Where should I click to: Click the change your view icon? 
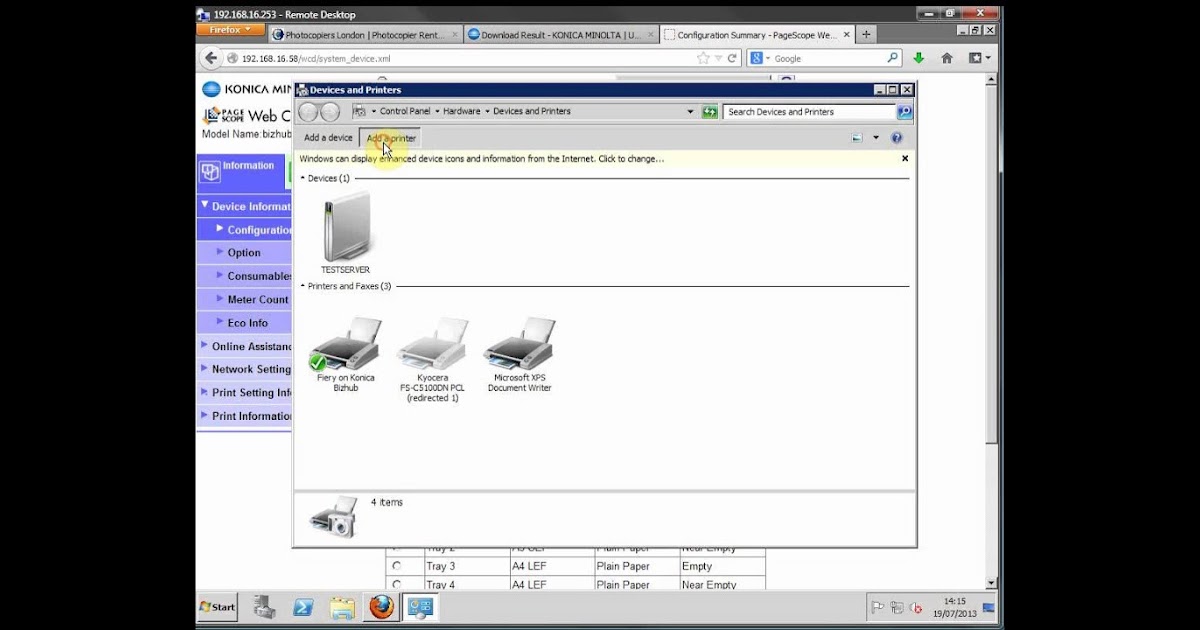[858, 138]
